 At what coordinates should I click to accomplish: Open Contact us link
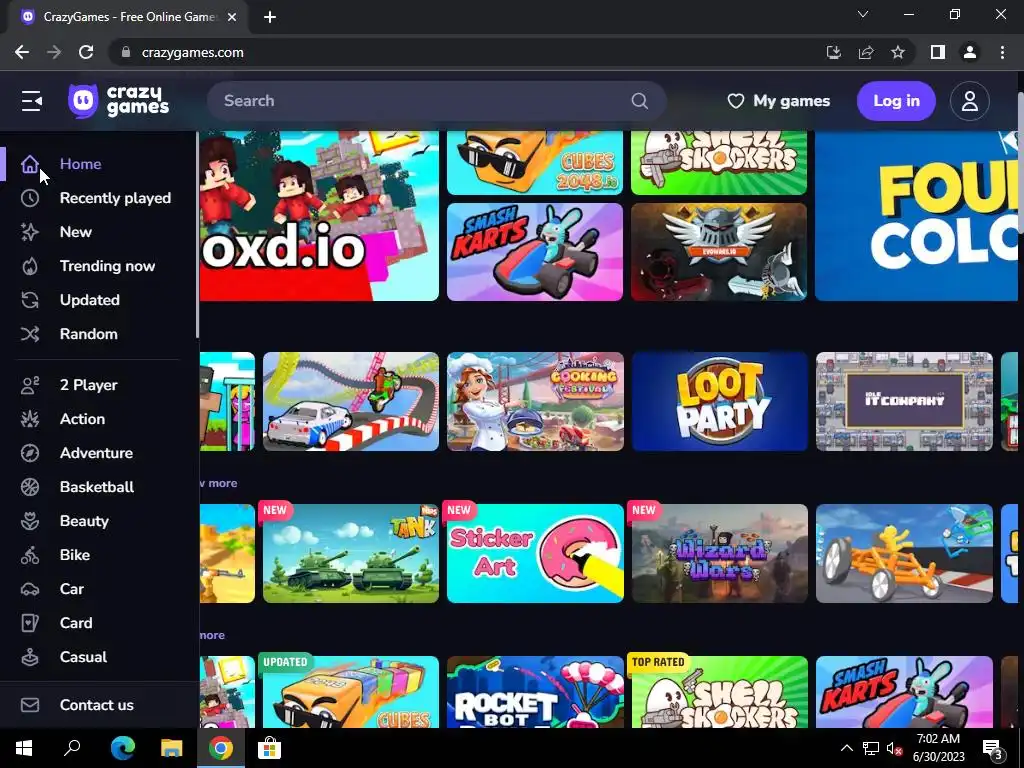coord(98,705)
